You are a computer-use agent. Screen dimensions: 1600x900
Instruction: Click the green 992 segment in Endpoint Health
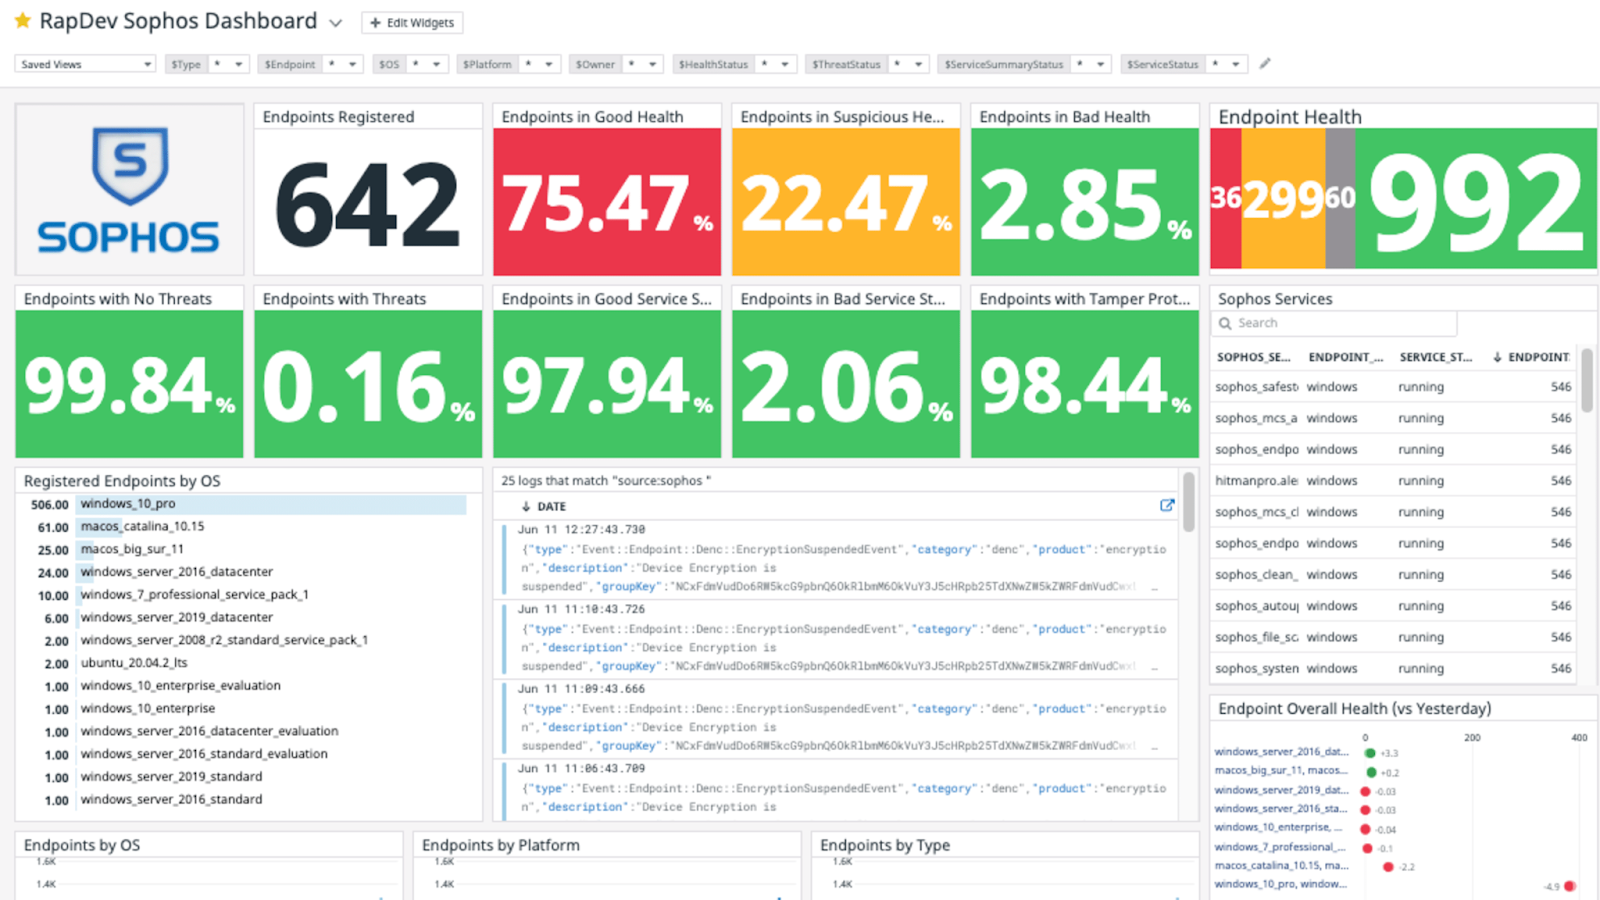(x=1476, y=198)
